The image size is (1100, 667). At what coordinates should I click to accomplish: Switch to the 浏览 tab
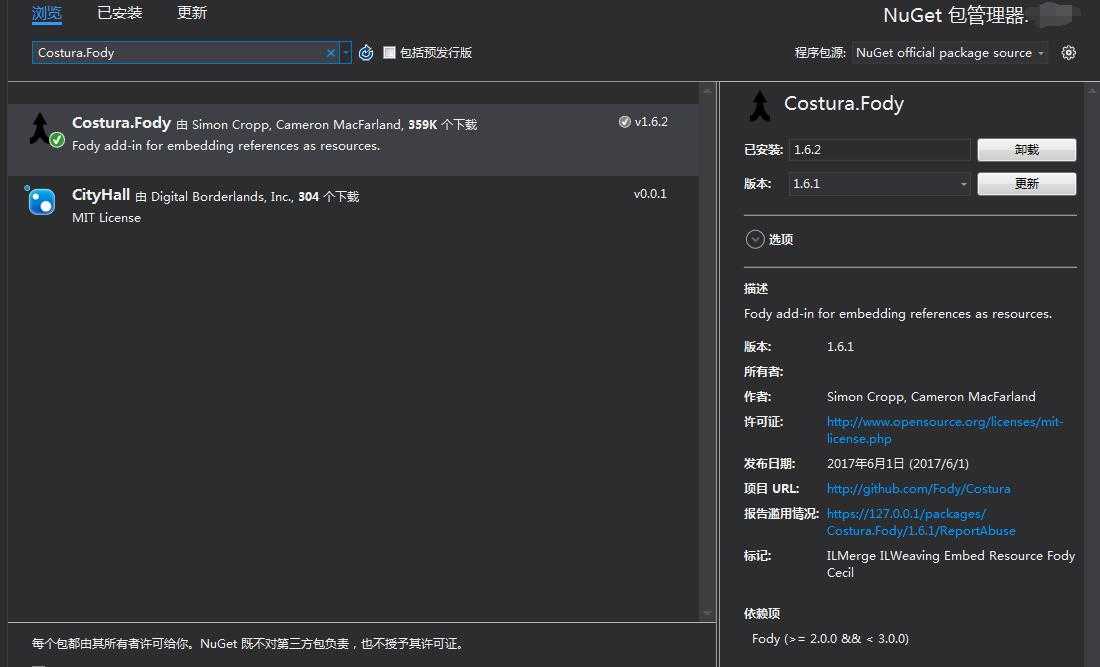[x=47, y=13]
